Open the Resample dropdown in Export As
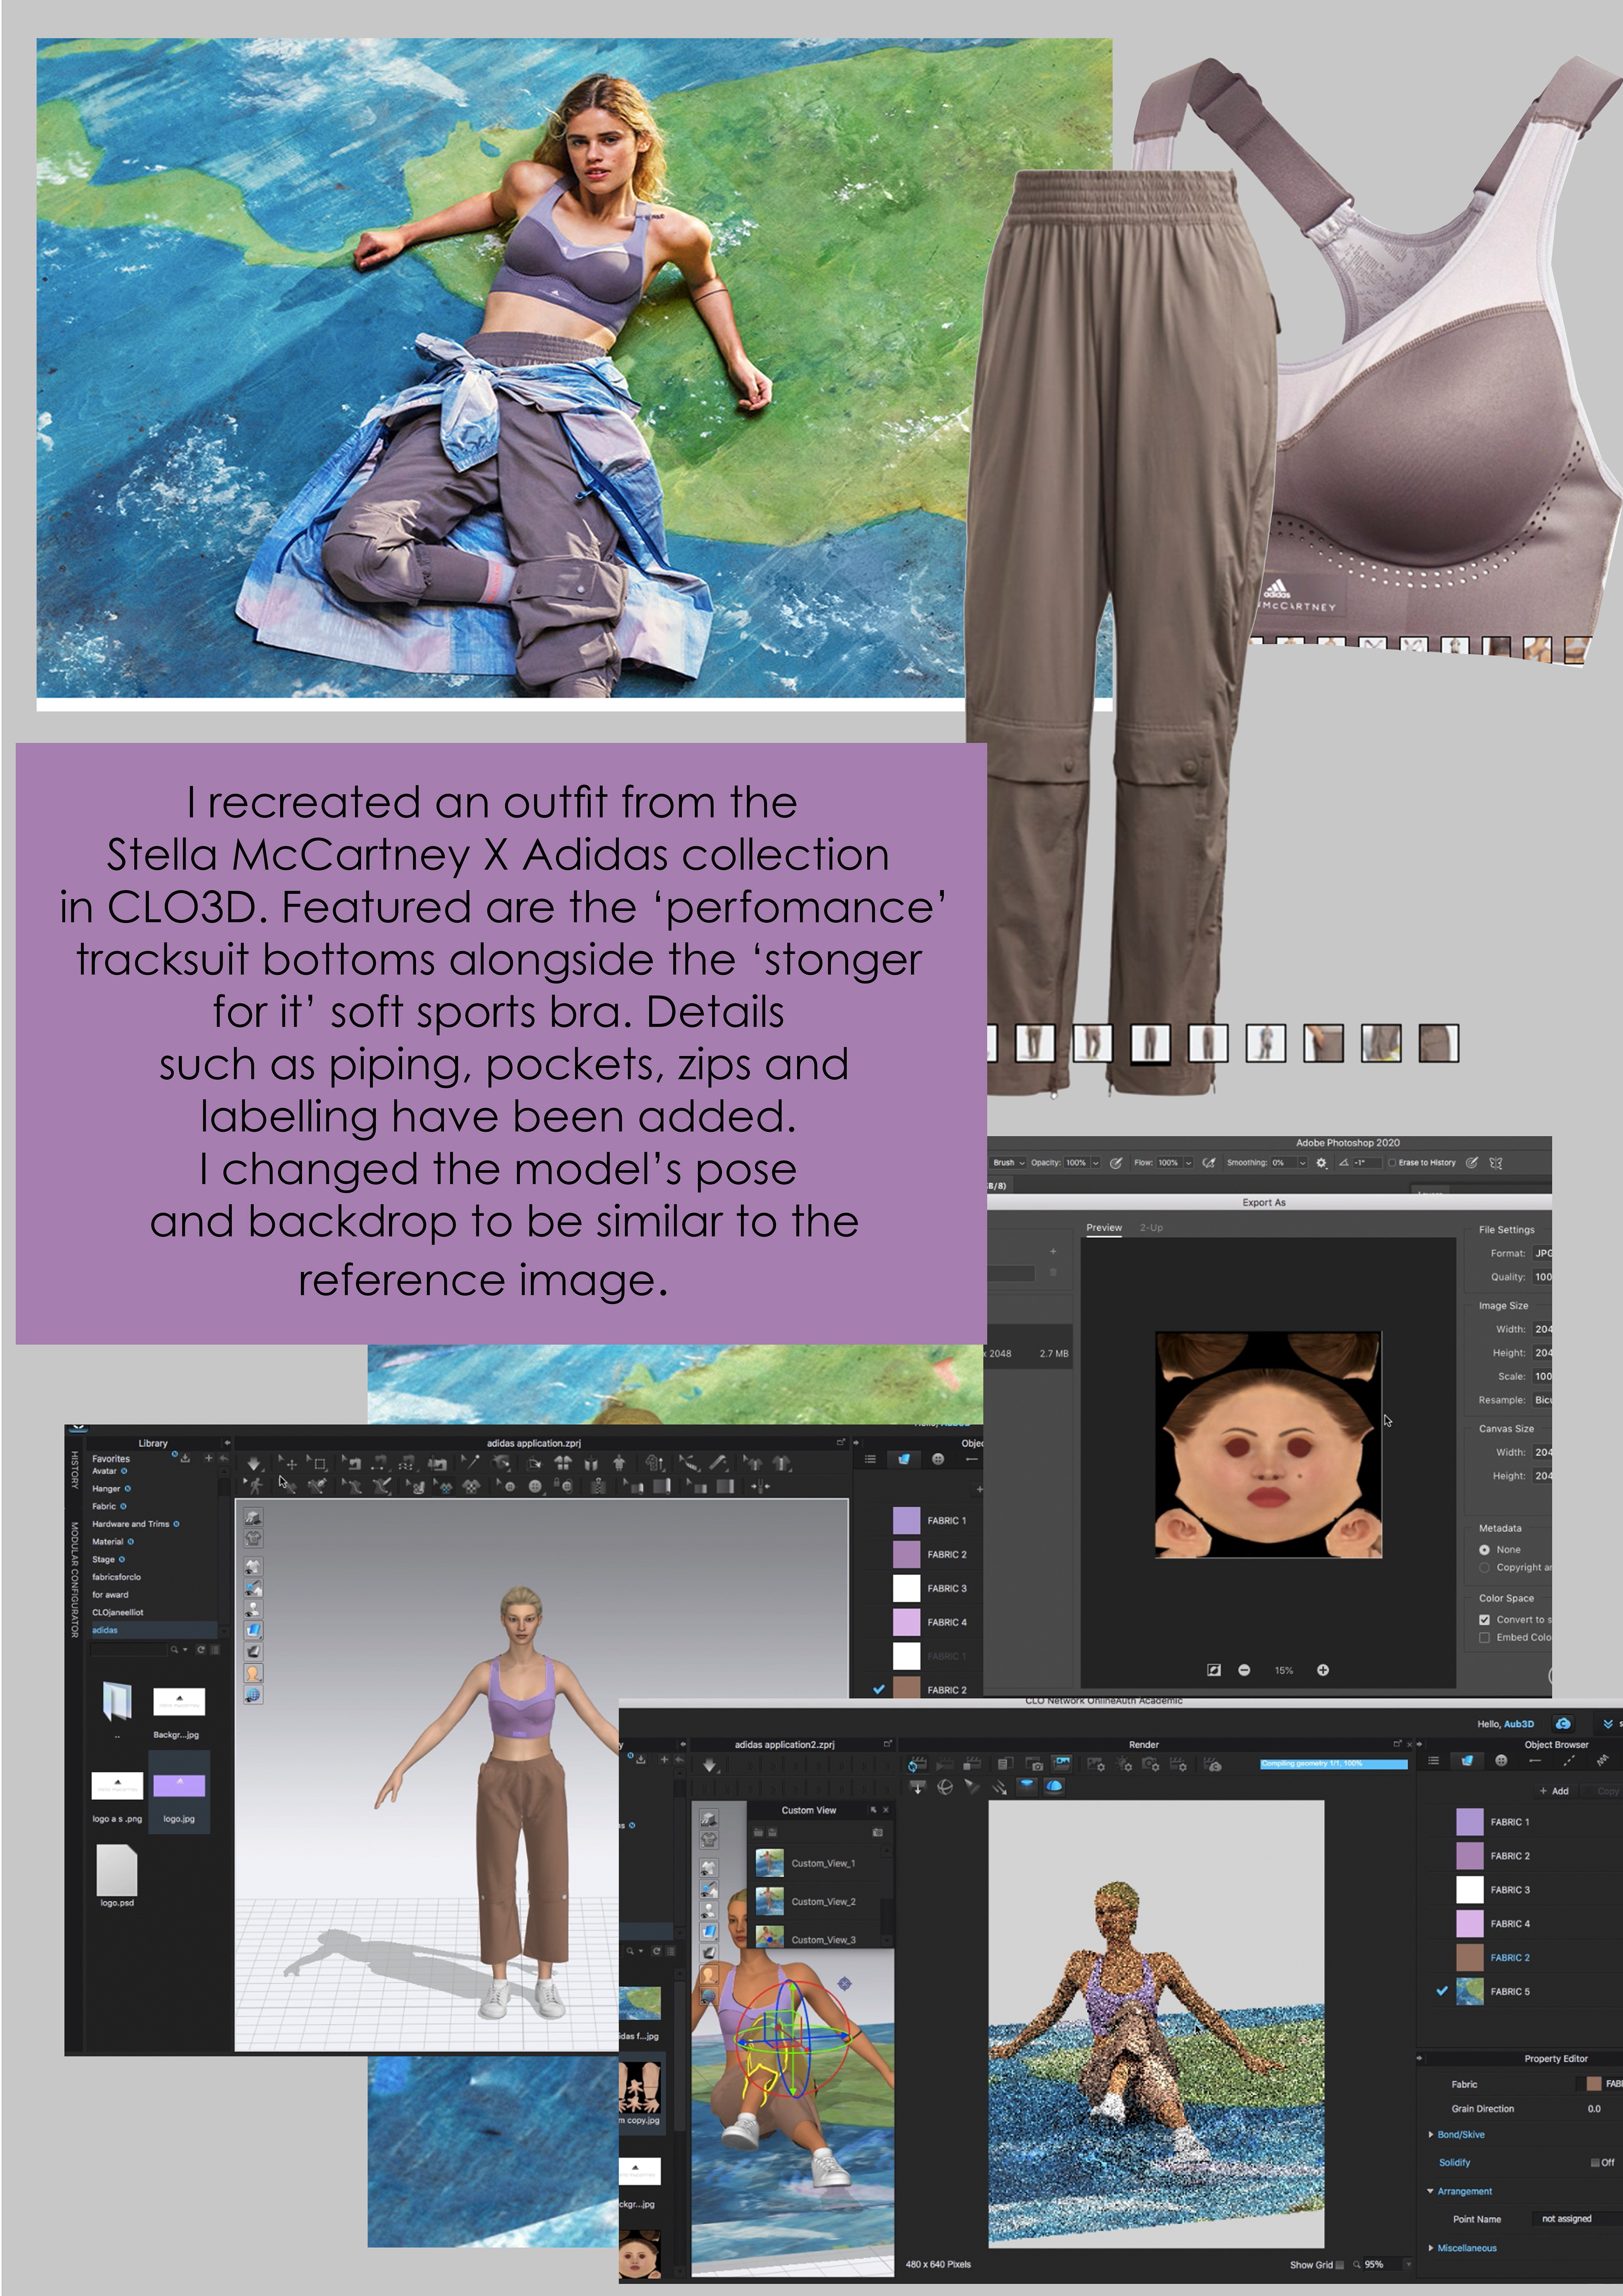This screenshot has height=2296, width=1623. click(x=1542, y=1400)
